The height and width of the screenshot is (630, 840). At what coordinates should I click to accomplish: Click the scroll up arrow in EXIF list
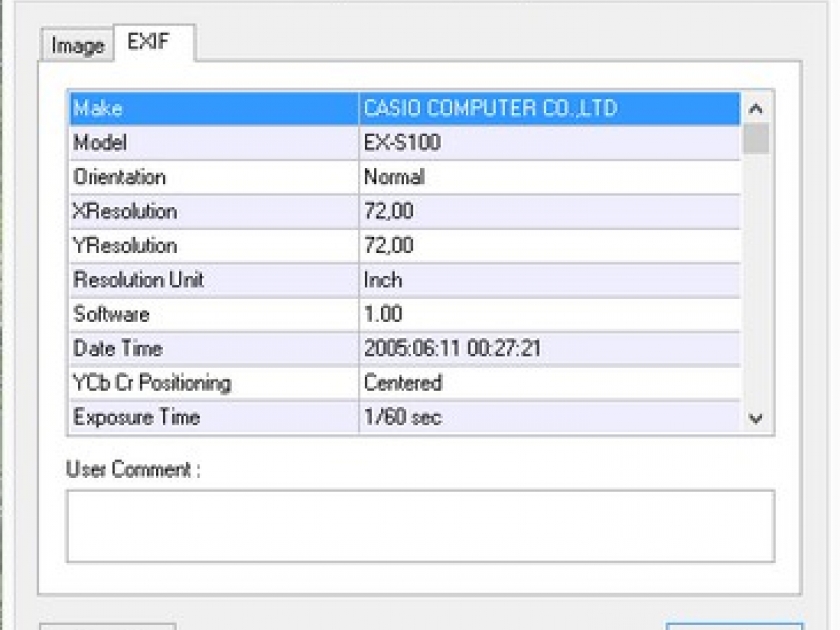755,109
